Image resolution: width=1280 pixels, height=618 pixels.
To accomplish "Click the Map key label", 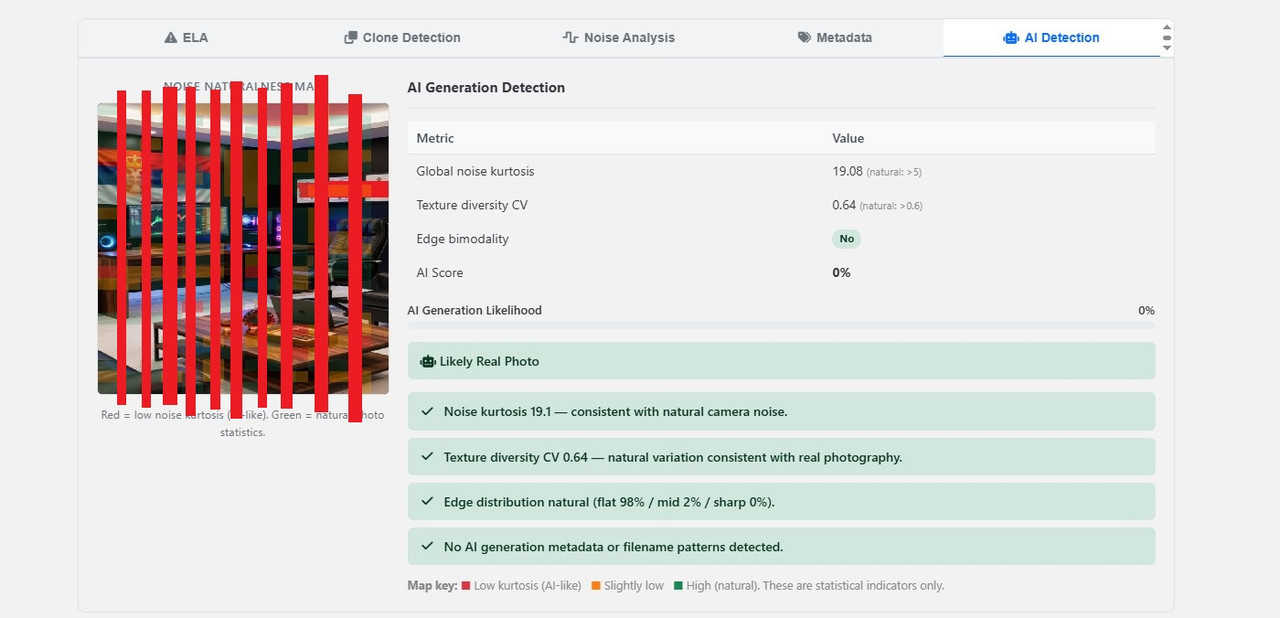I will click(432, 586).
